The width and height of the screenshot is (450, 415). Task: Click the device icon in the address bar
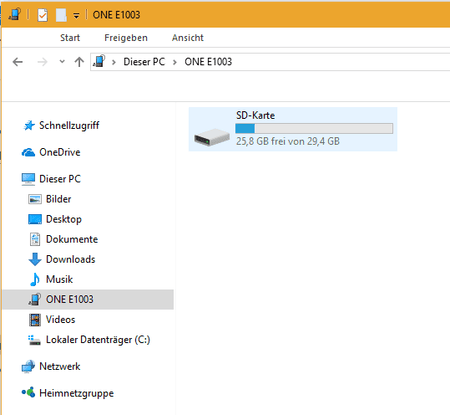(99, 61)
